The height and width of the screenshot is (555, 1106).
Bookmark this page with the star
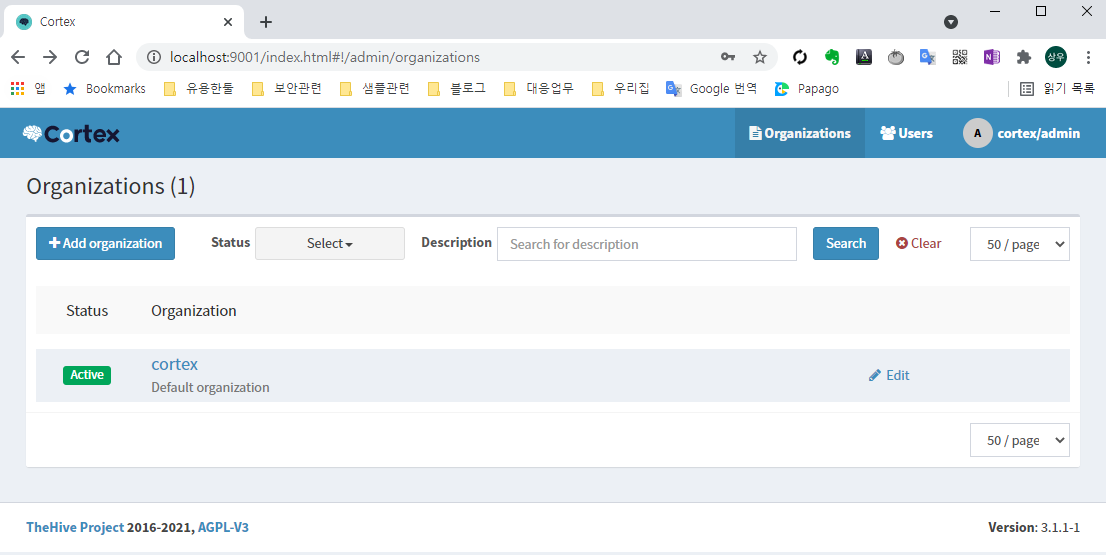(760, 57)
